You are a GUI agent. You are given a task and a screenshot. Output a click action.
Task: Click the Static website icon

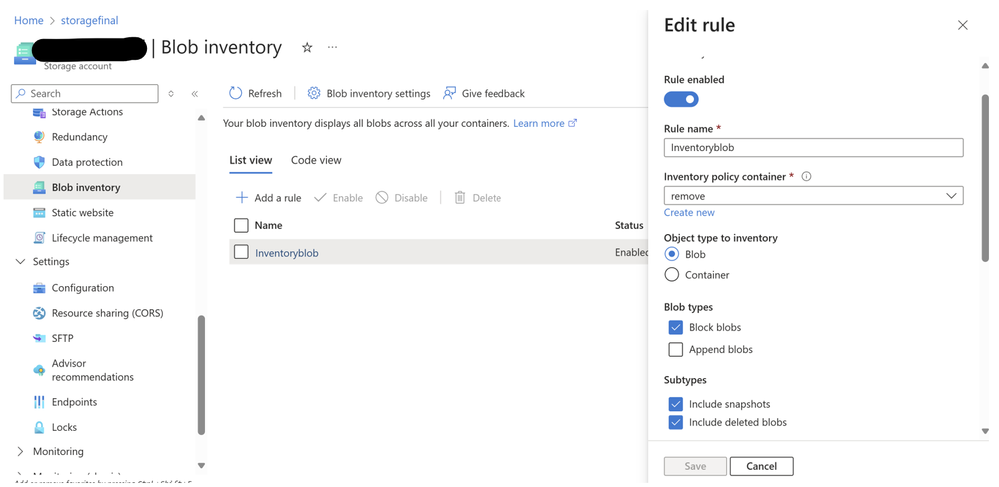[40, 213]
